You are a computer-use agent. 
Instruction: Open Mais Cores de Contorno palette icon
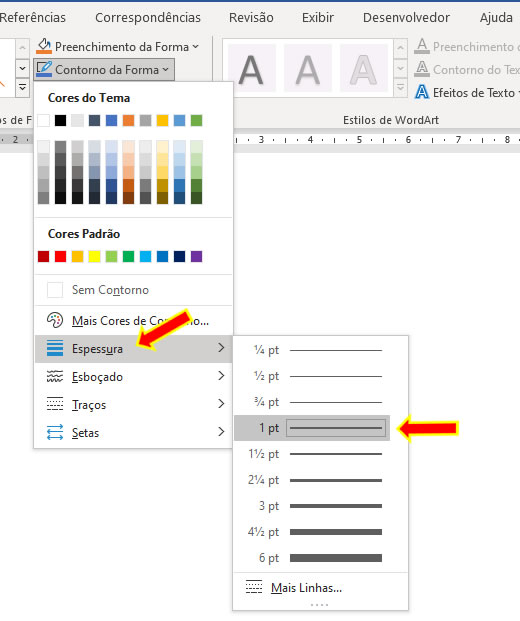click(x=55, y=320)
